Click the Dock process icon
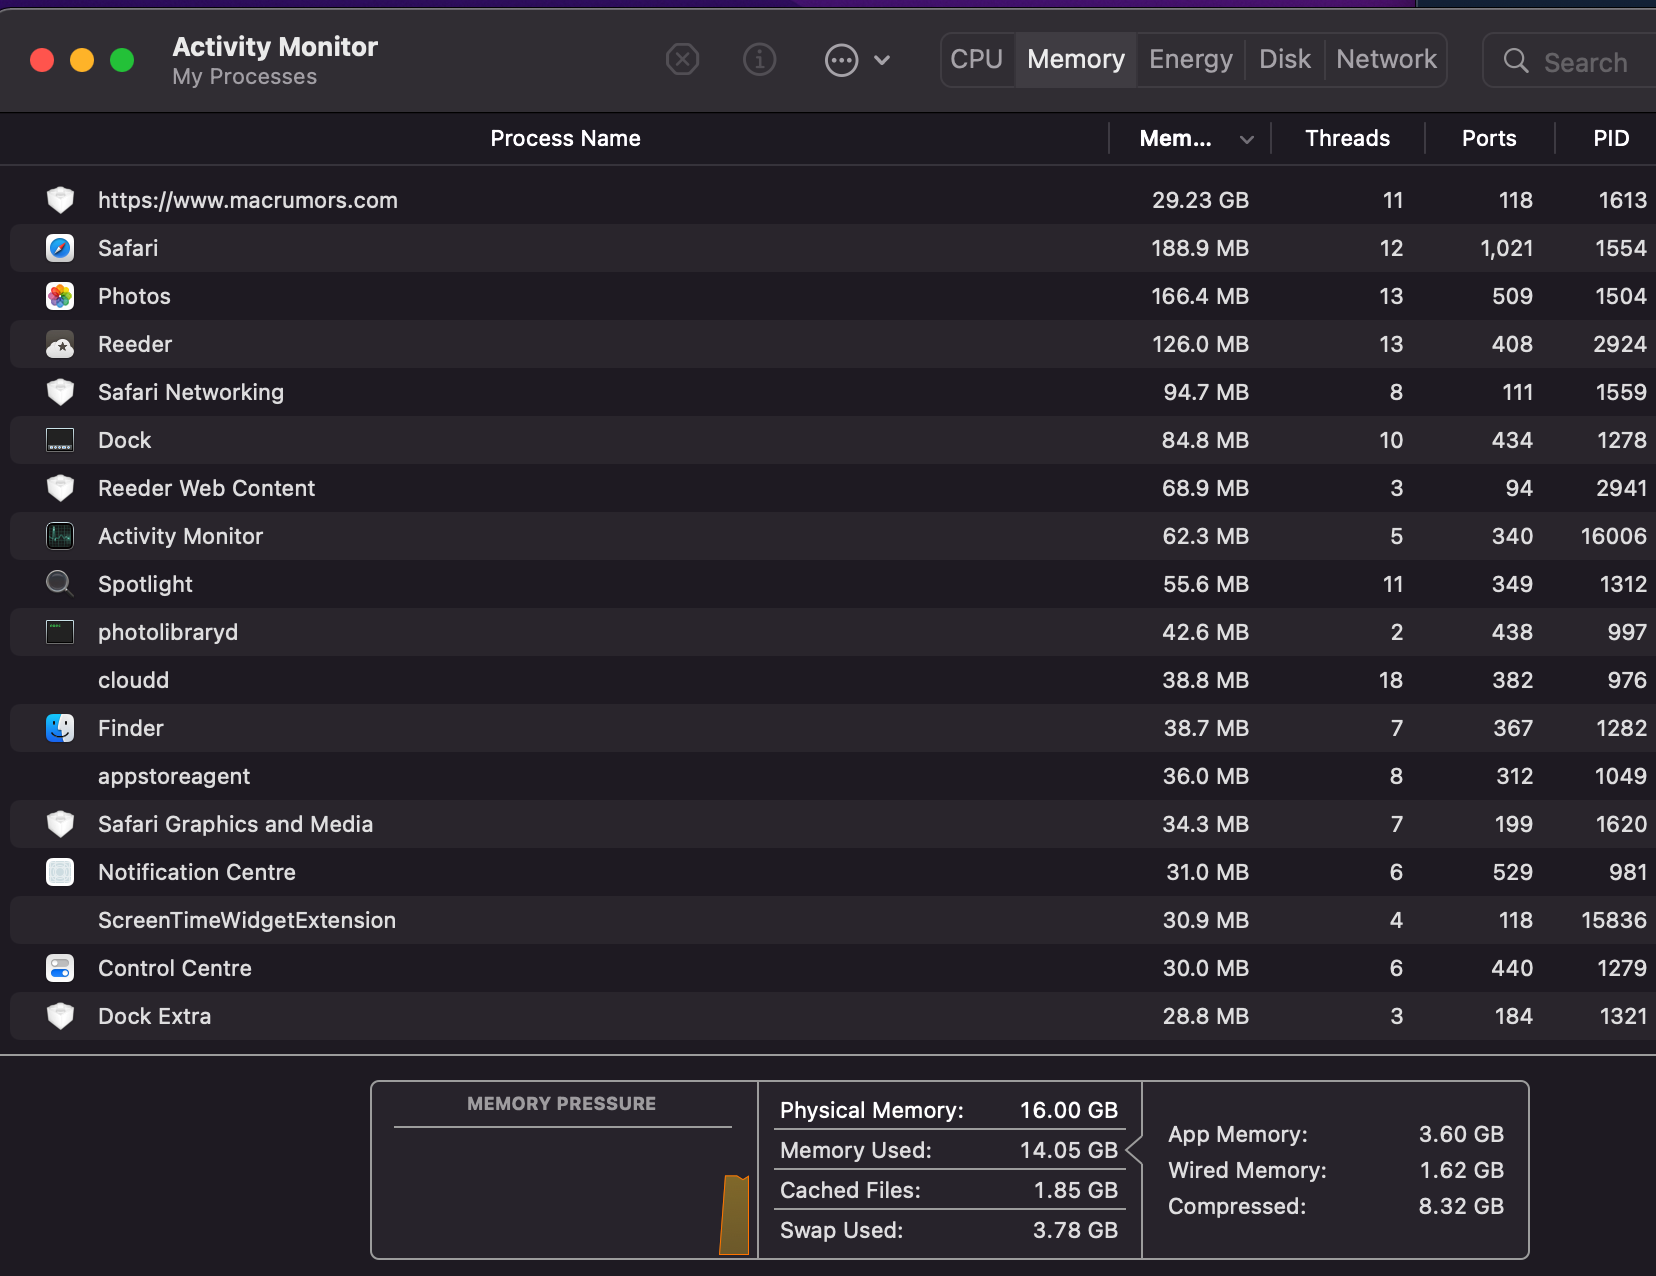The image size is (1656, 1276). tap(60, 440)
